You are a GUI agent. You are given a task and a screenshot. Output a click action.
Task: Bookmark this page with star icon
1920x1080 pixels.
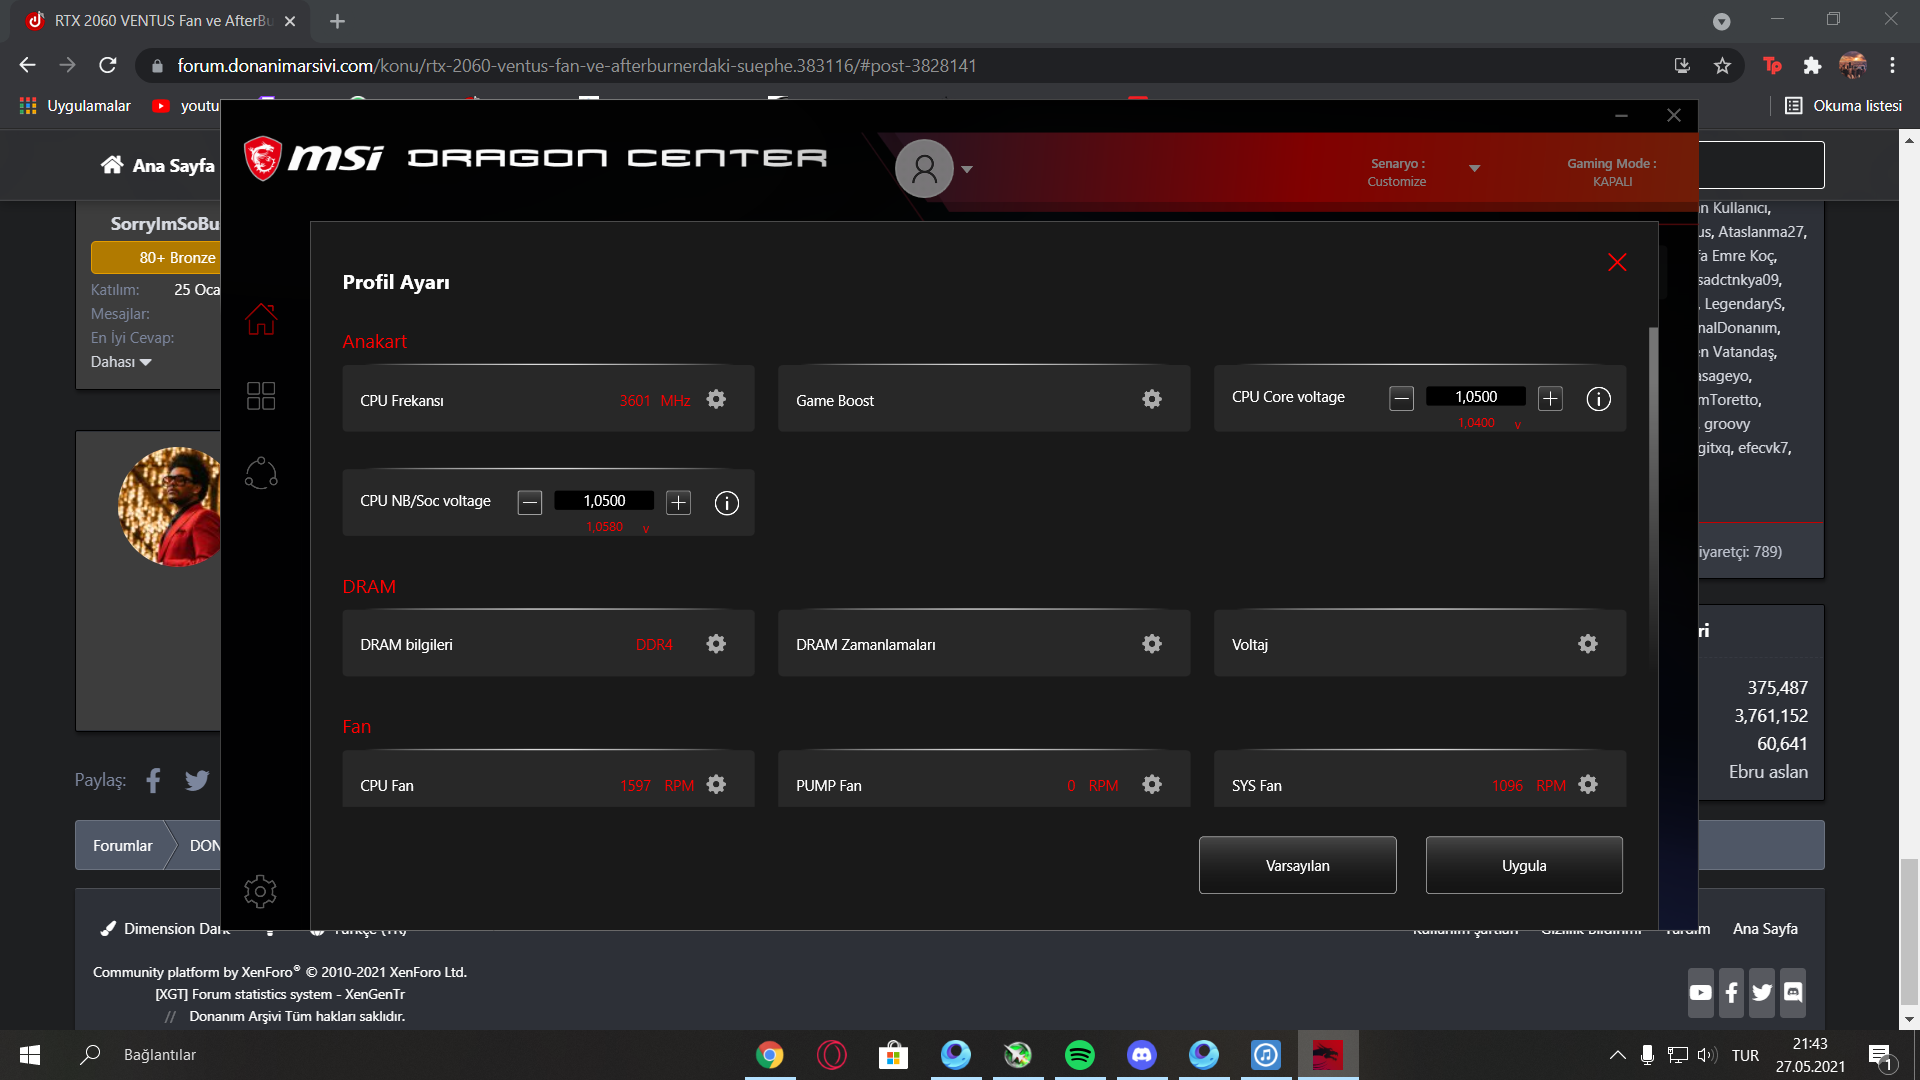pyautogui.click(x=1722, y=65)
